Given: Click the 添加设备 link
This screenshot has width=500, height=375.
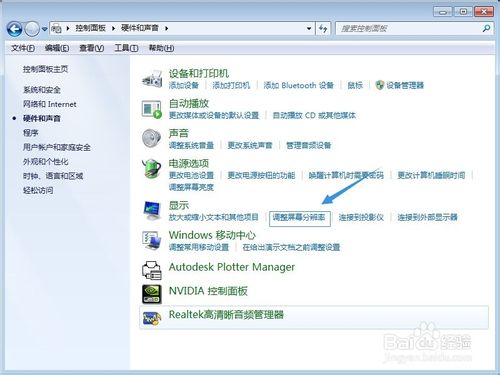Looking at the screenshot, I should (184, 85).
